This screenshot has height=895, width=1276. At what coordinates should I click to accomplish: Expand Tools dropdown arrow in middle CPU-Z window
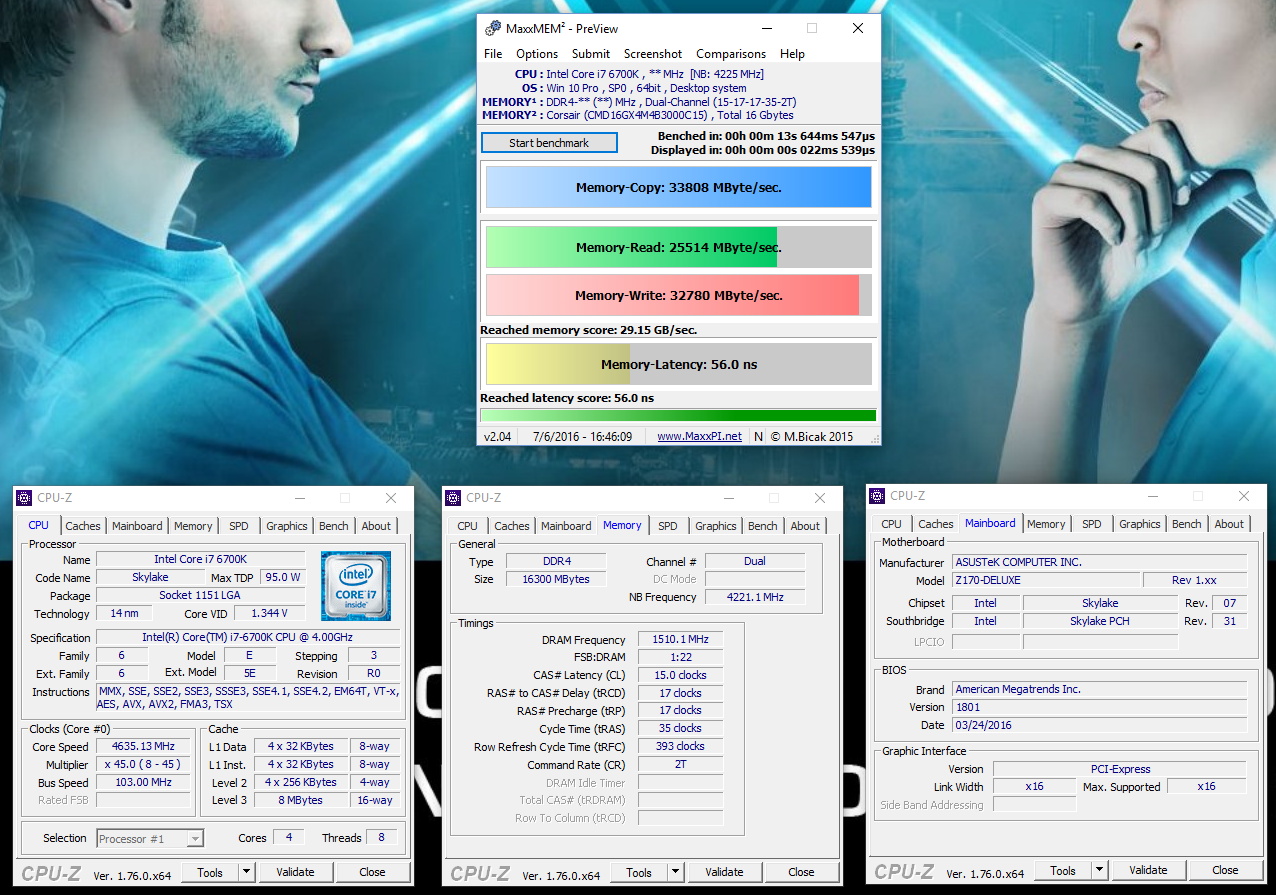pyautogui.click(x=676, y=872)
